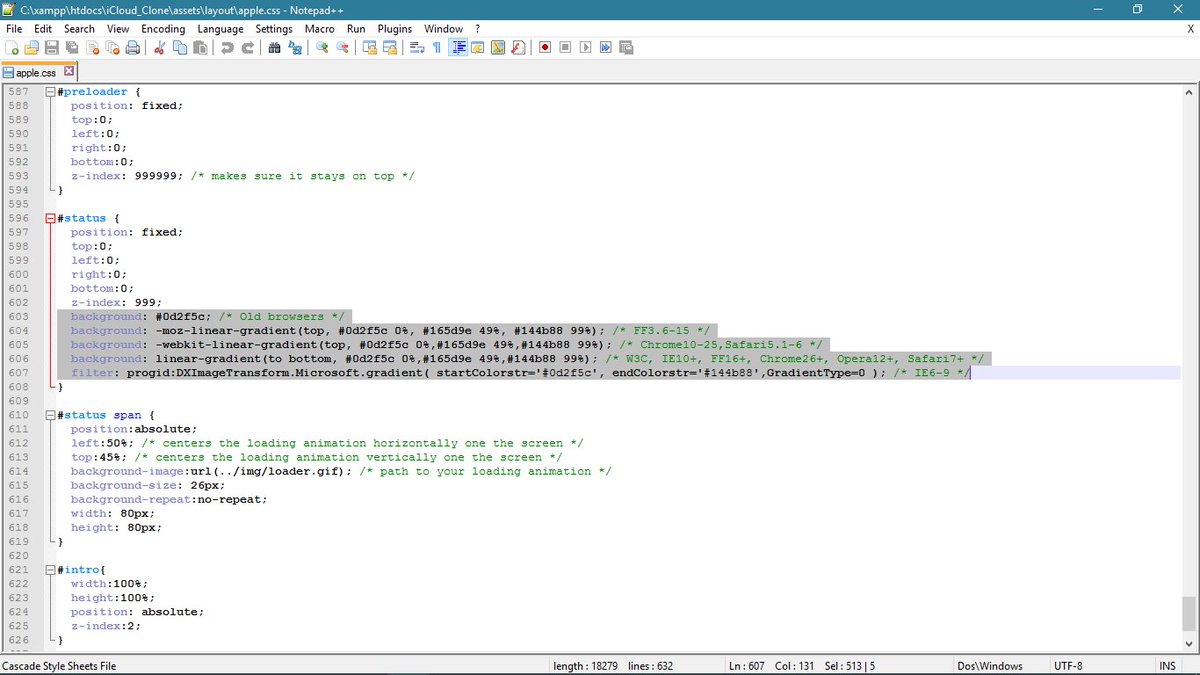The width and height of the screenshot is (1200, 675).
Task: Open the Search menu
Action: click(x=80, y=29)
